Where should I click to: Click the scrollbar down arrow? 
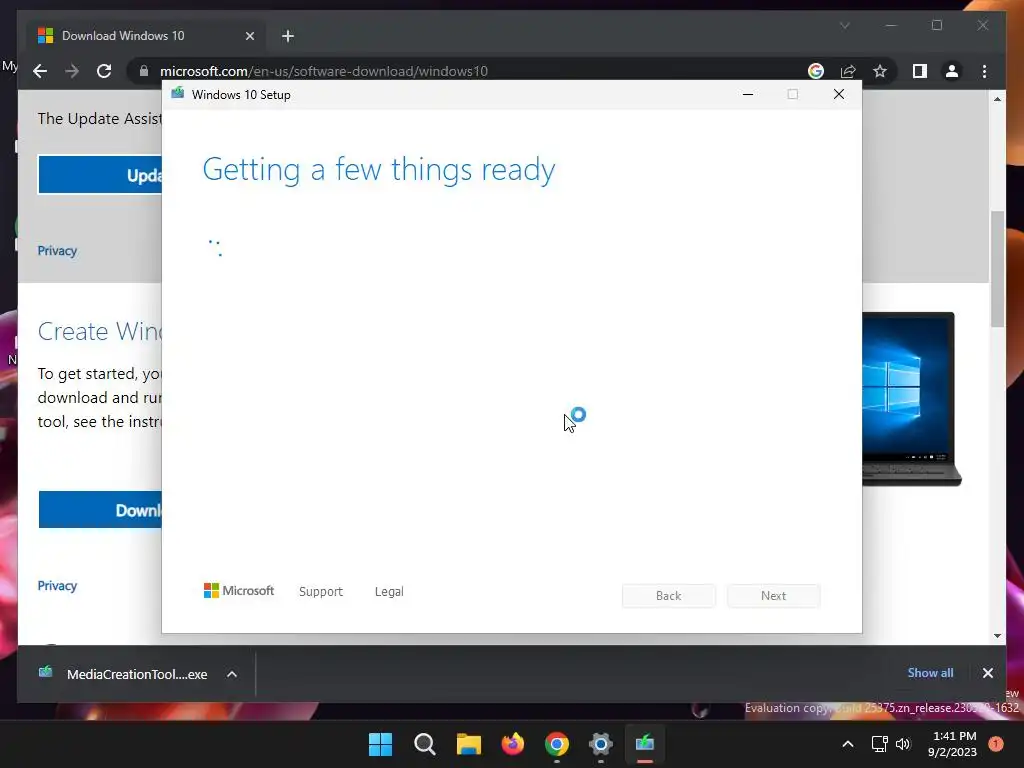click(997, 636)
